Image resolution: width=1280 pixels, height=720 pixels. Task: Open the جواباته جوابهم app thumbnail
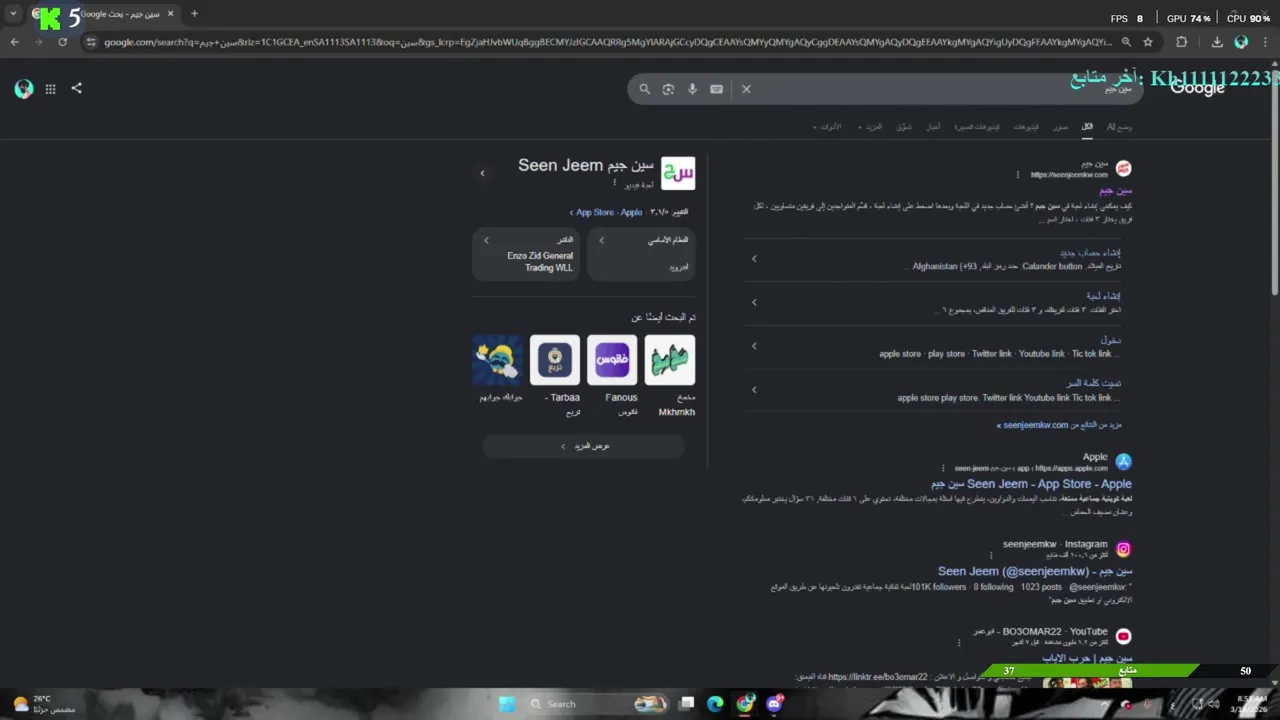[498, 359]
